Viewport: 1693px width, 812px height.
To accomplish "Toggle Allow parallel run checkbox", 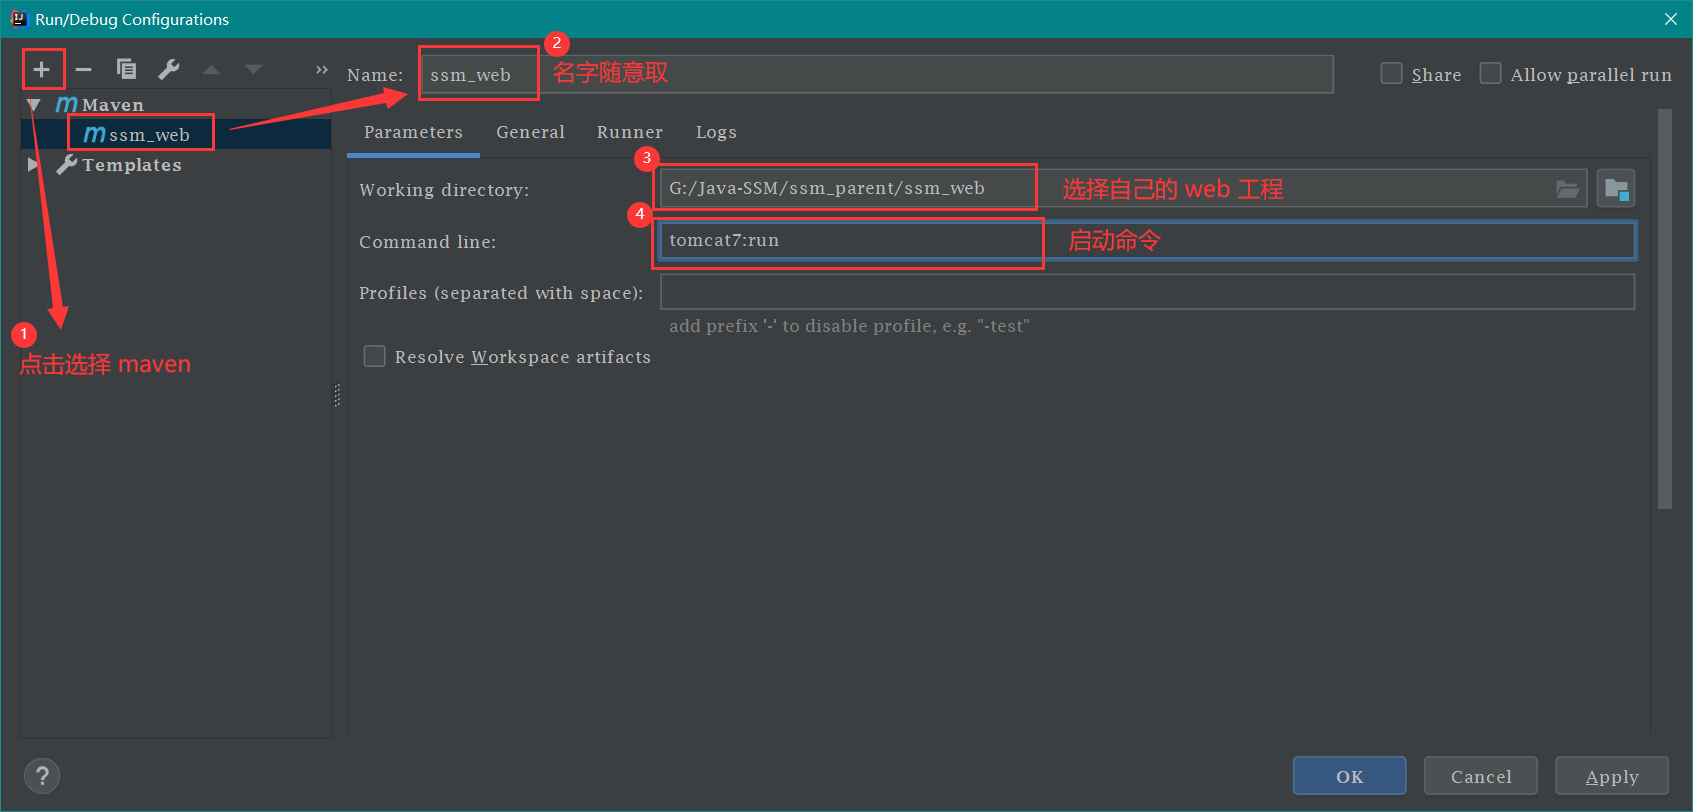I will [x=1490, y=74].
